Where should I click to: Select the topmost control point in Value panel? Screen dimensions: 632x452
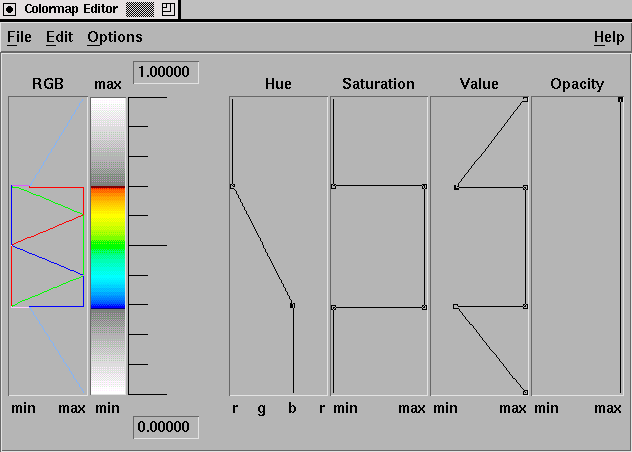[x=525, y=99]
